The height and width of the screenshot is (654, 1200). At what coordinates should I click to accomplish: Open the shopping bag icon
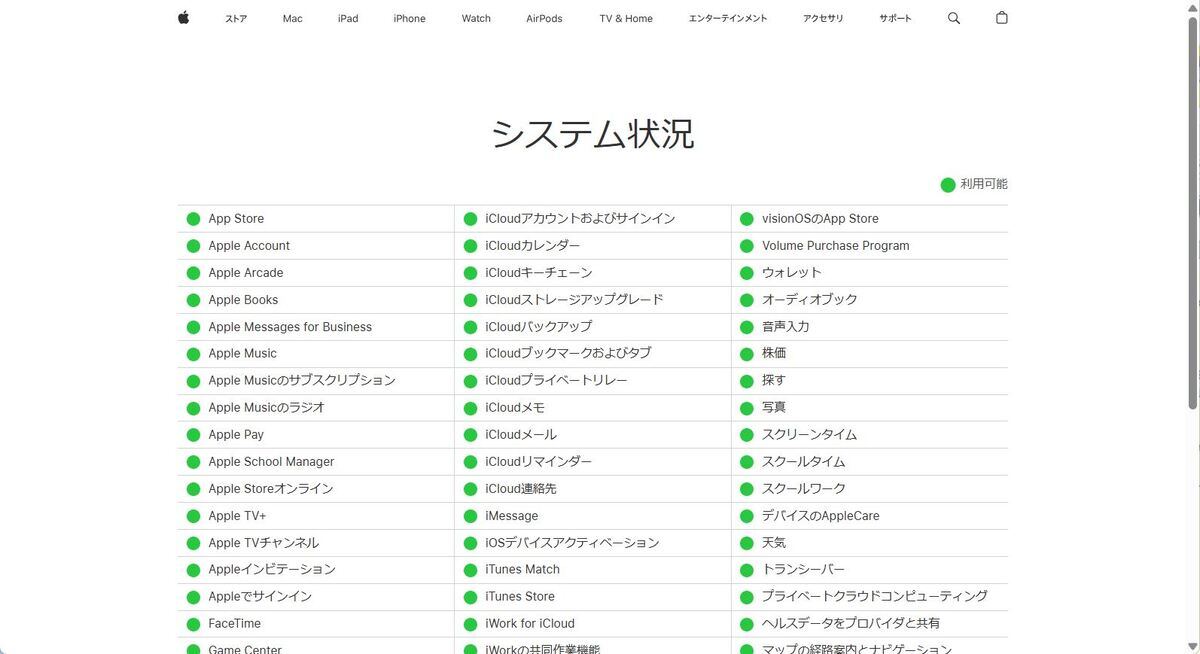(1002, 18)
